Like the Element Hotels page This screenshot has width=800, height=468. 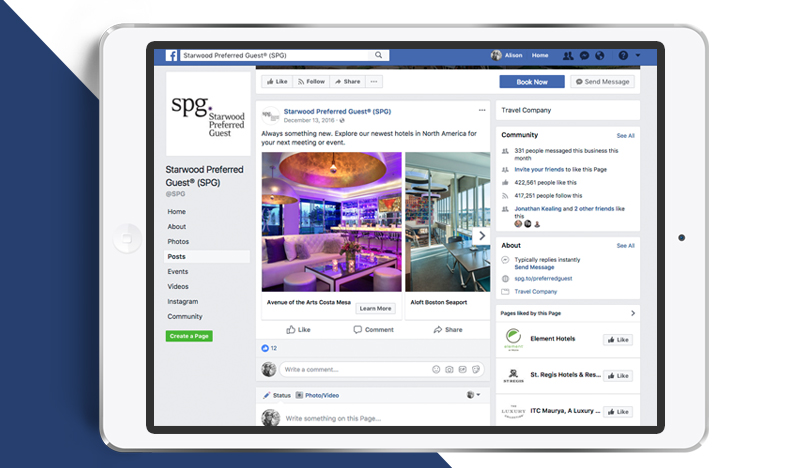[618, 339]
